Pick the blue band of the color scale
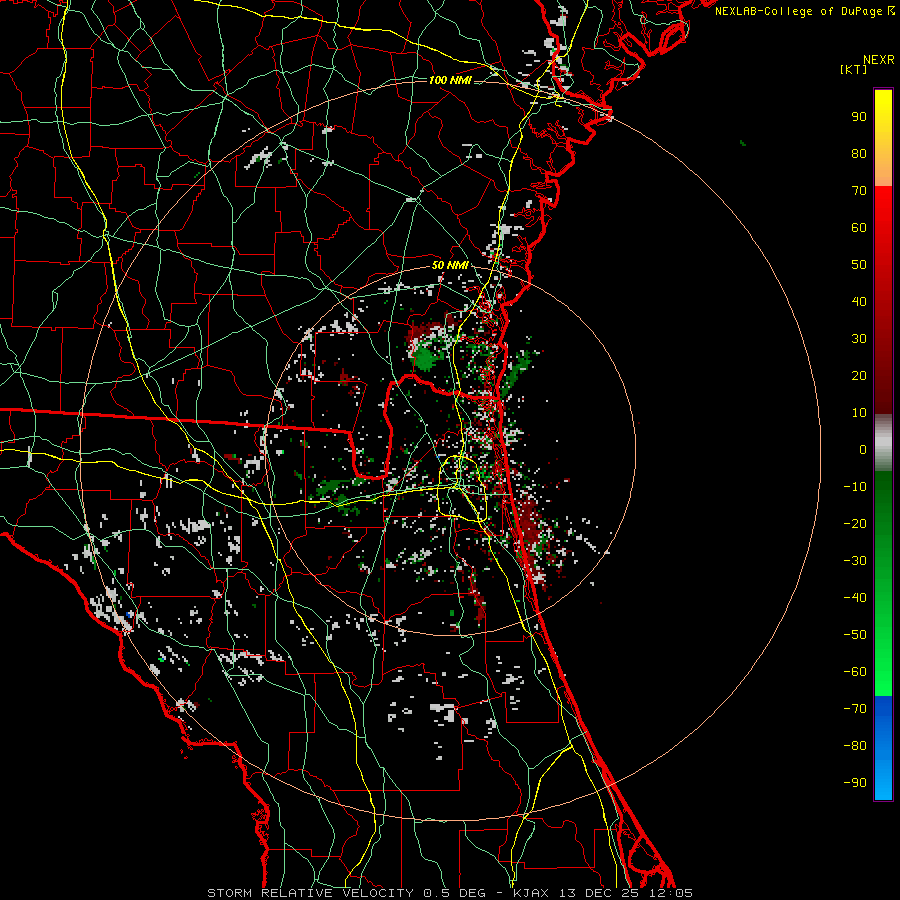This screenshot has height=900, width=900. click(883, 748)
